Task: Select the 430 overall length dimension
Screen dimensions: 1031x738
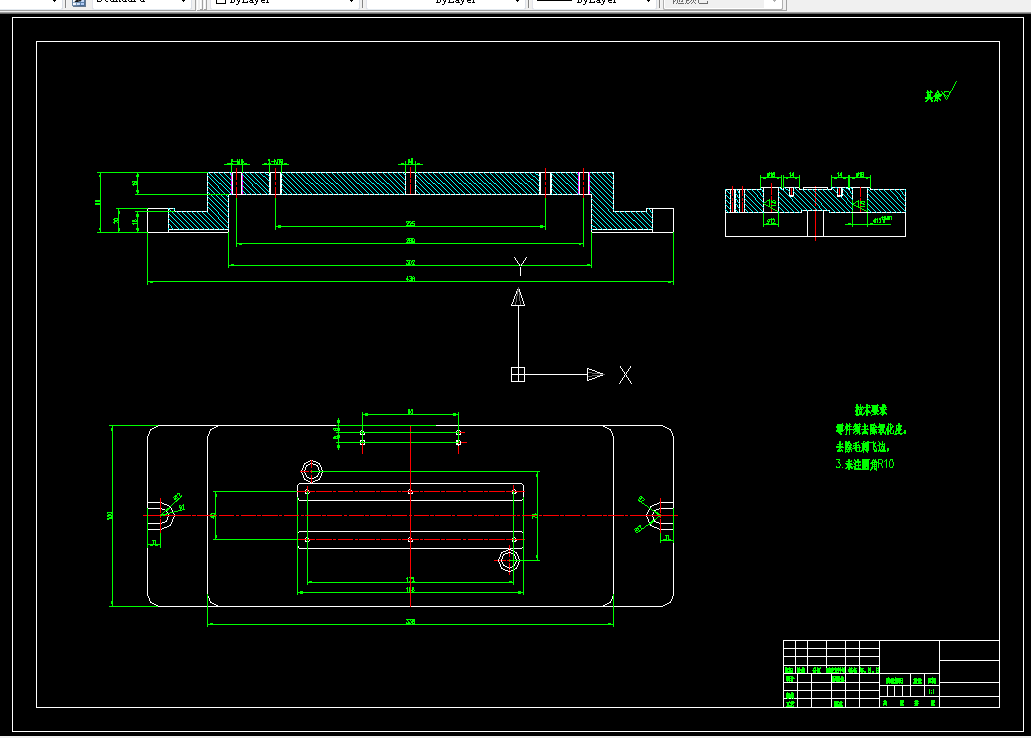Action: click(410, 279)
